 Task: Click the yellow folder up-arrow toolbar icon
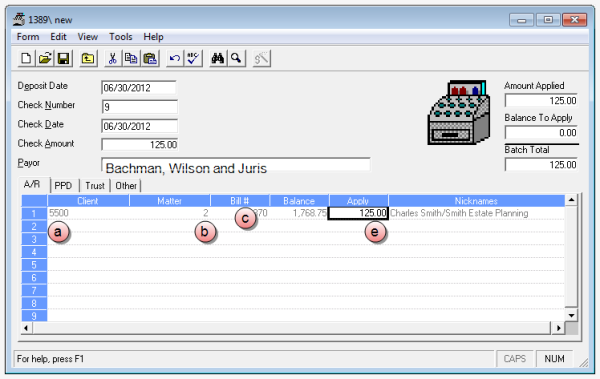pyautogui.click(x=88, y=59)
